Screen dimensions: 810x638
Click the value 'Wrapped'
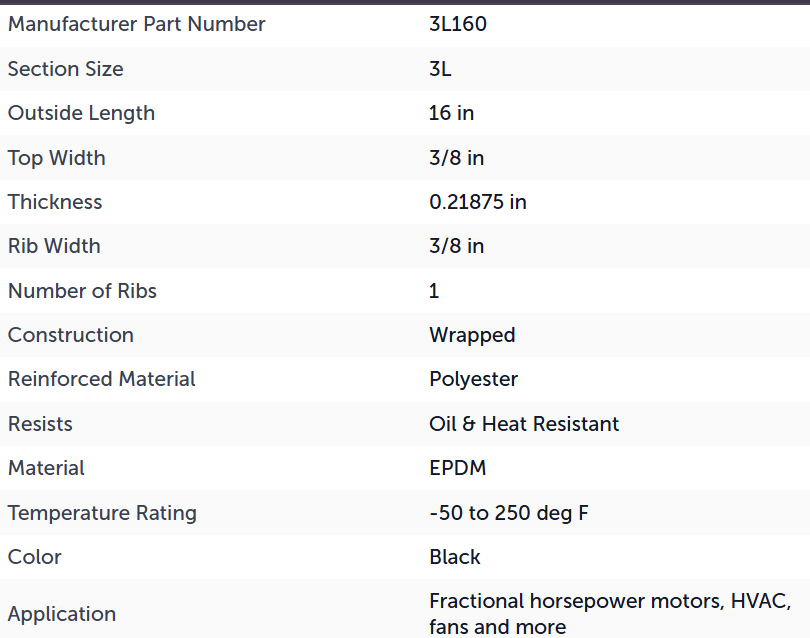pos(472,336)
